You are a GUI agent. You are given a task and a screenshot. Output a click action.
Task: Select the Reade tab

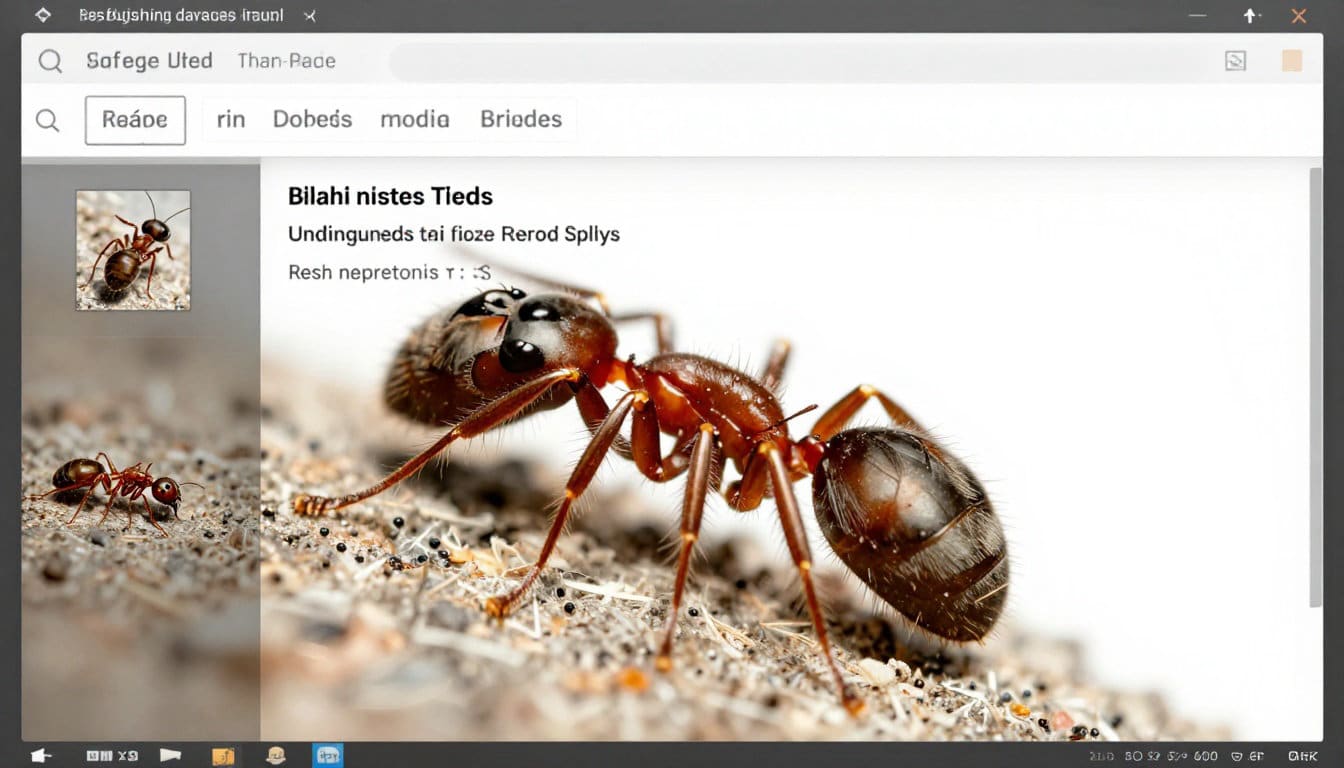point(135,120)
